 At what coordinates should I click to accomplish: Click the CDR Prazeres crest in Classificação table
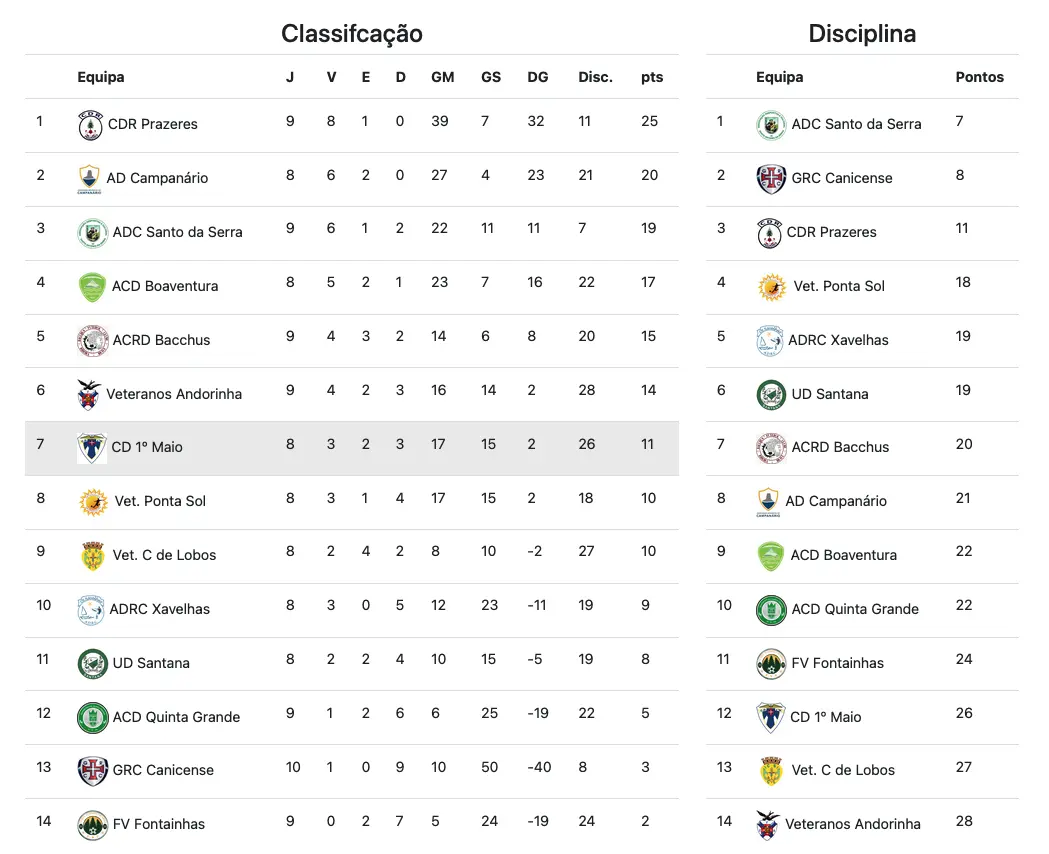90,125
